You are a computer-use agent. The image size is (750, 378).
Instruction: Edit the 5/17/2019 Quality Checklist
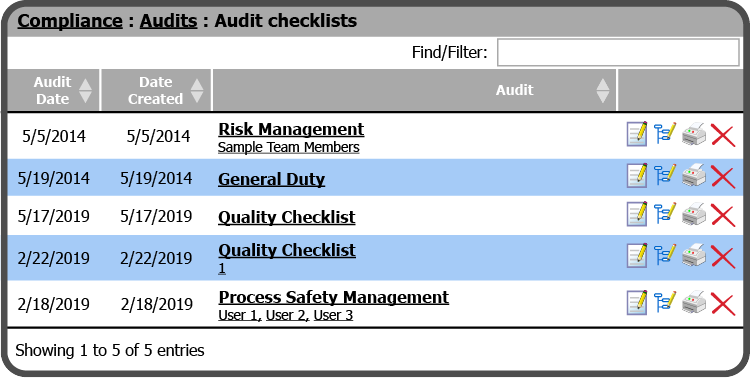click(x=637, y=214)
